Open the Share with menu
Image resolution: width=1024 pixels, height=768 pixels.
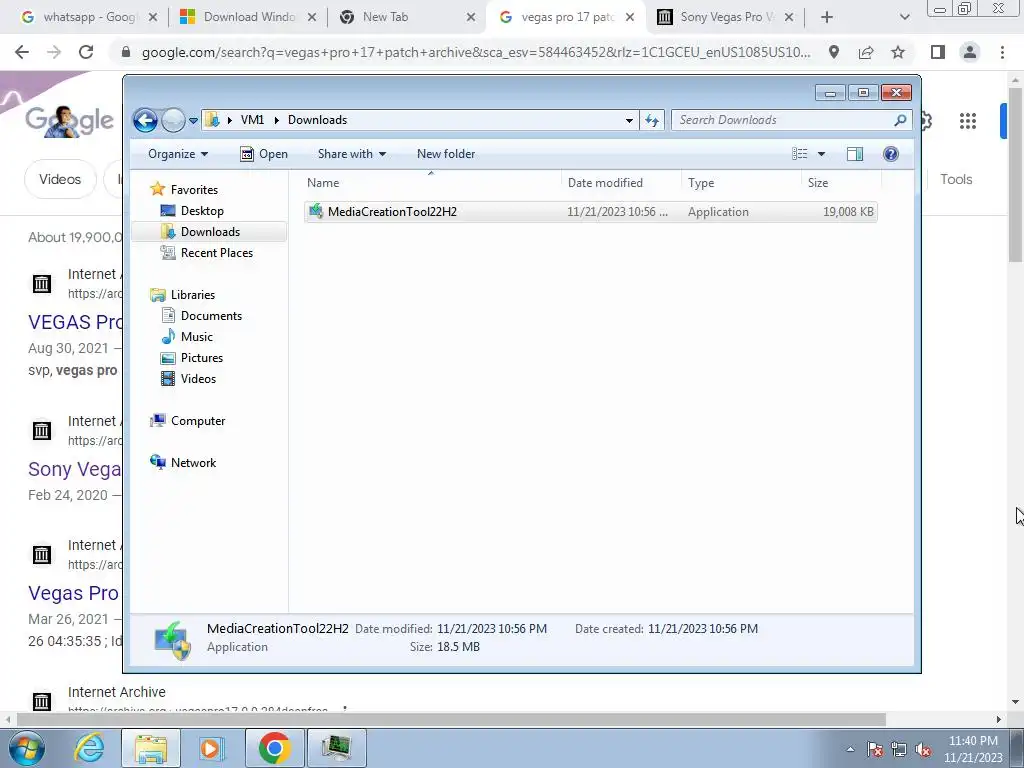[351, 154]
